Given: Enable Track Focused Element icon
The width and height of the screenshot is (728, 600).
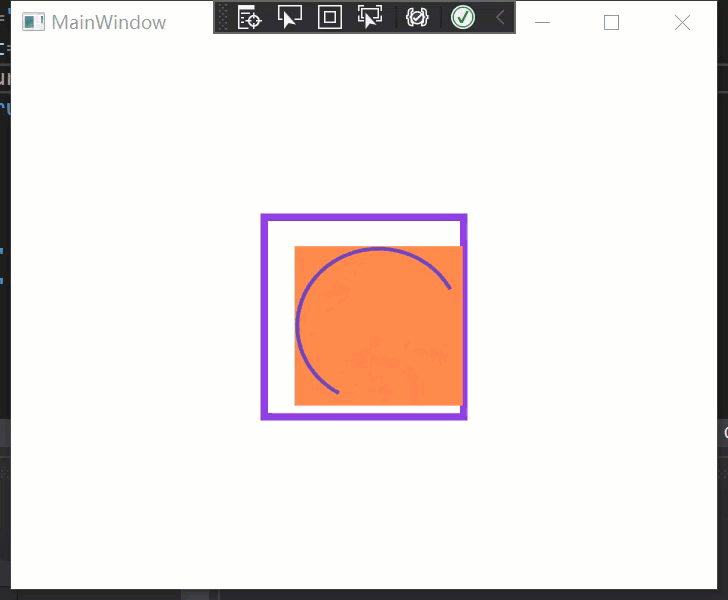Looking at the screenshot, I should point(370,17).
